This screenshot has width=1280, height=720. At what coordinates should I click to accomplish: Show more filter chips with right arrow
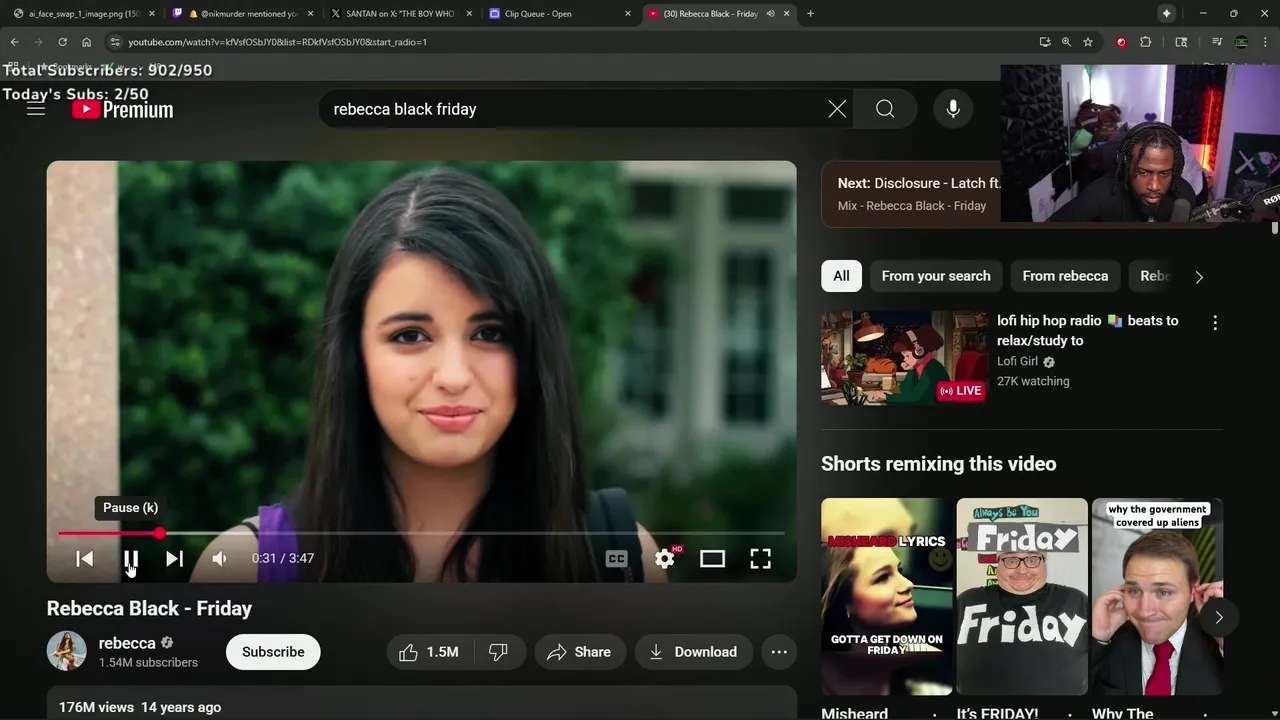1199,277
